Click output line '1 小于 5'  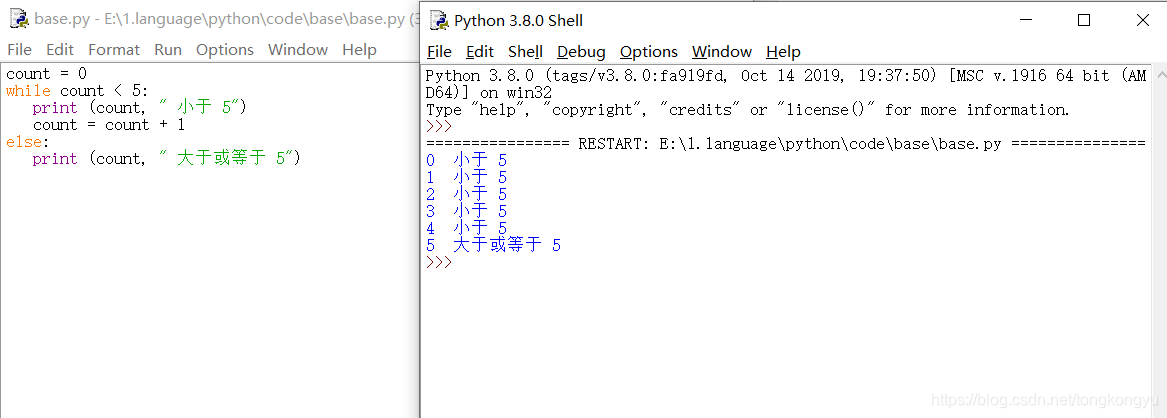click(x=467, y=177)
